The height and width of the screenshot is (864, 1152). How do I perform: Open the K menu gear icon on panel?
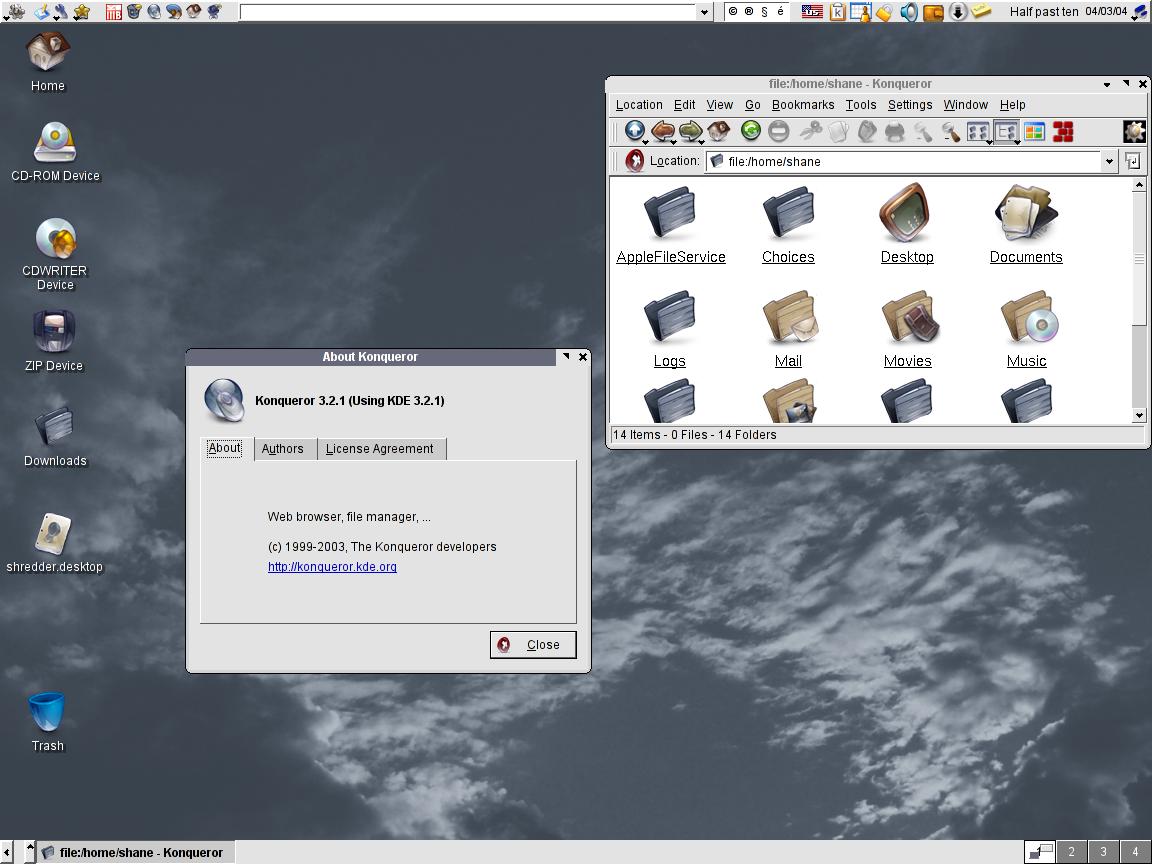14,11
